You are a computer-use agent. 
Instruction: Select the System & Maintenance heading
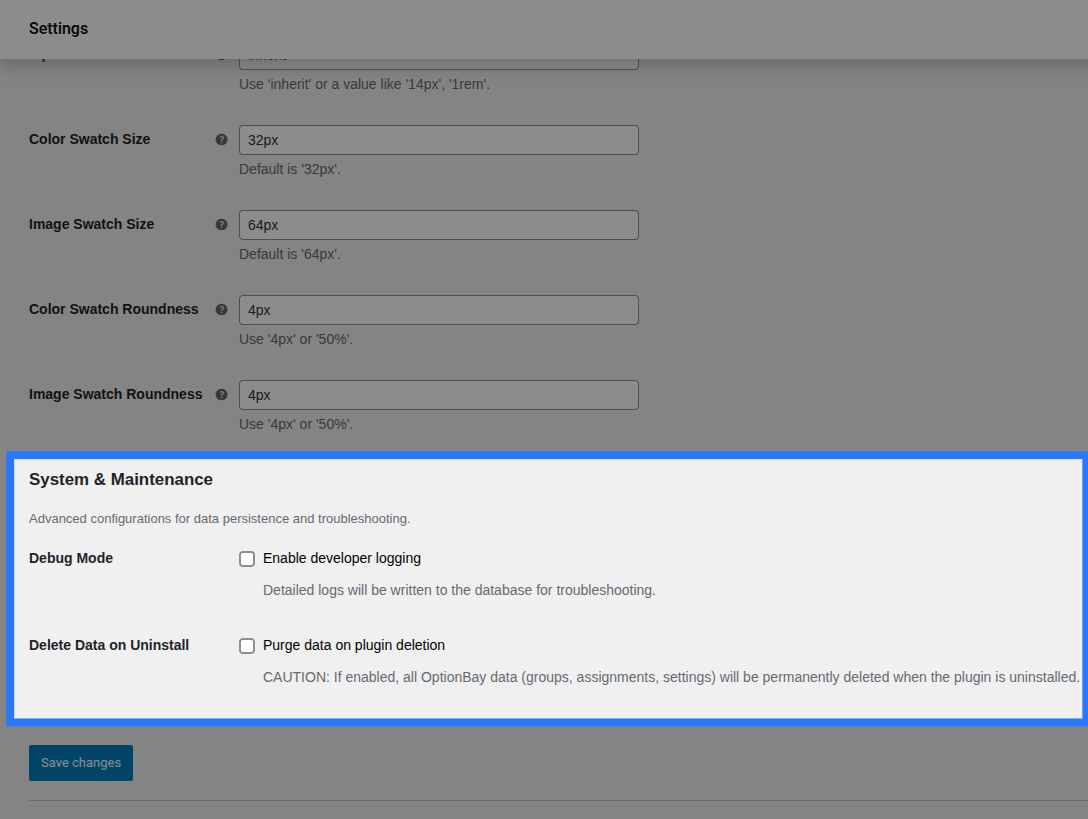click(x=121, y=480)
